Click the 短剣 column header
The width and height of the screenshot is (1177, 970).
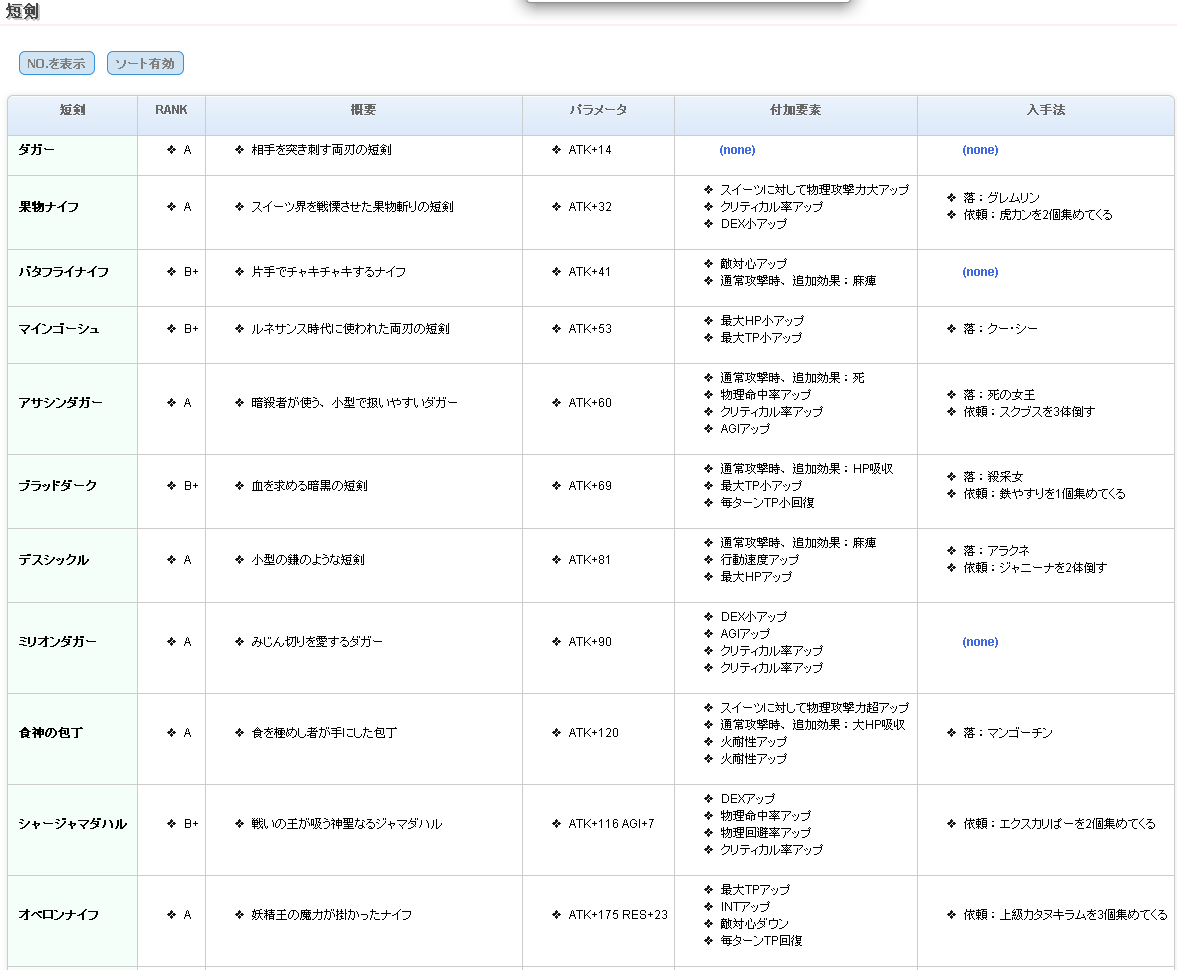click(x=72, y=110)
